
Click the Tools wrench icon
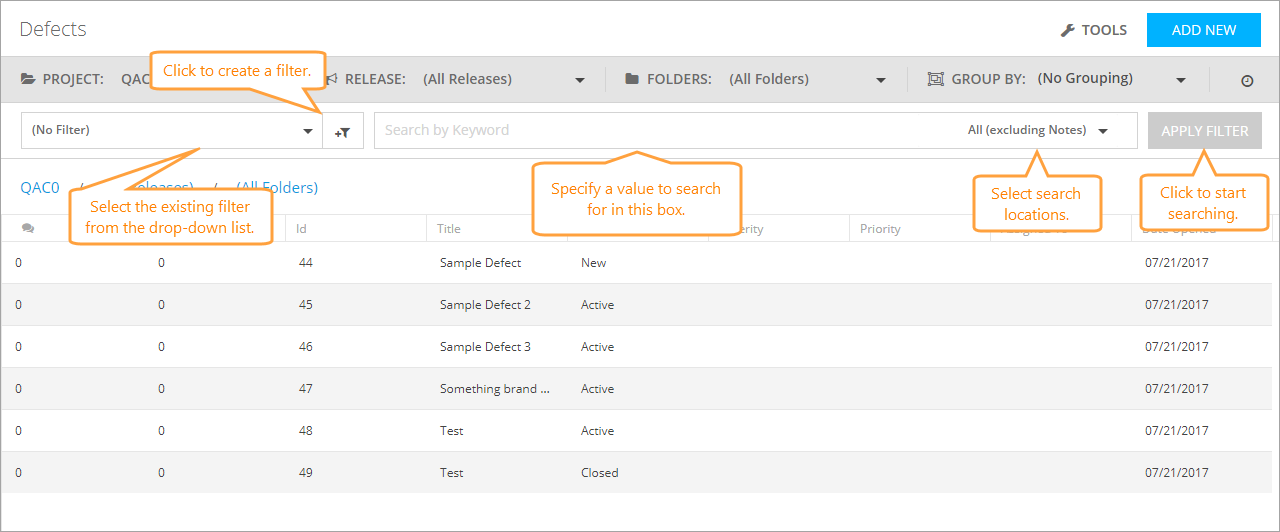click(x=1067, y=30)
